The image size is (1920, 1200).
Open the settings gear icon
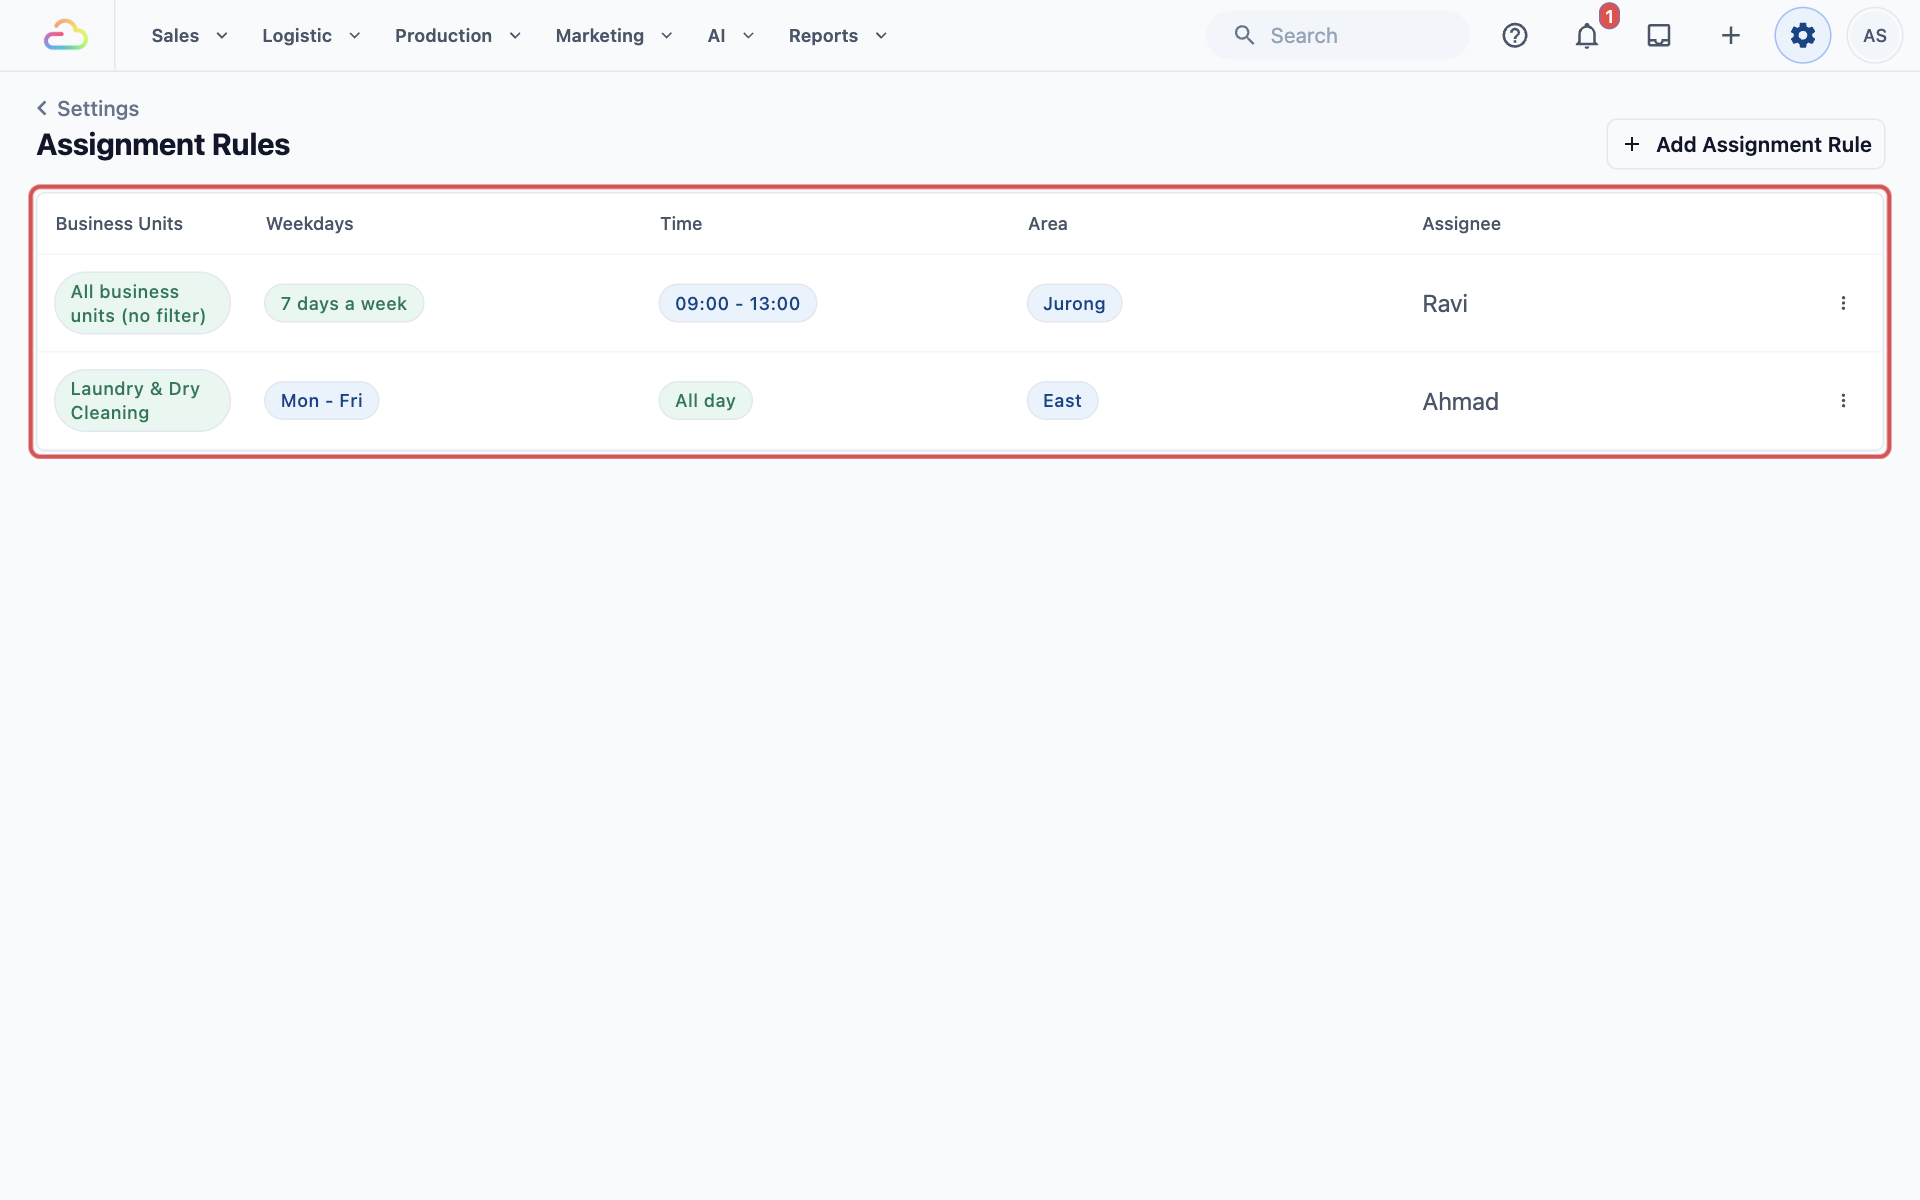1803,36
